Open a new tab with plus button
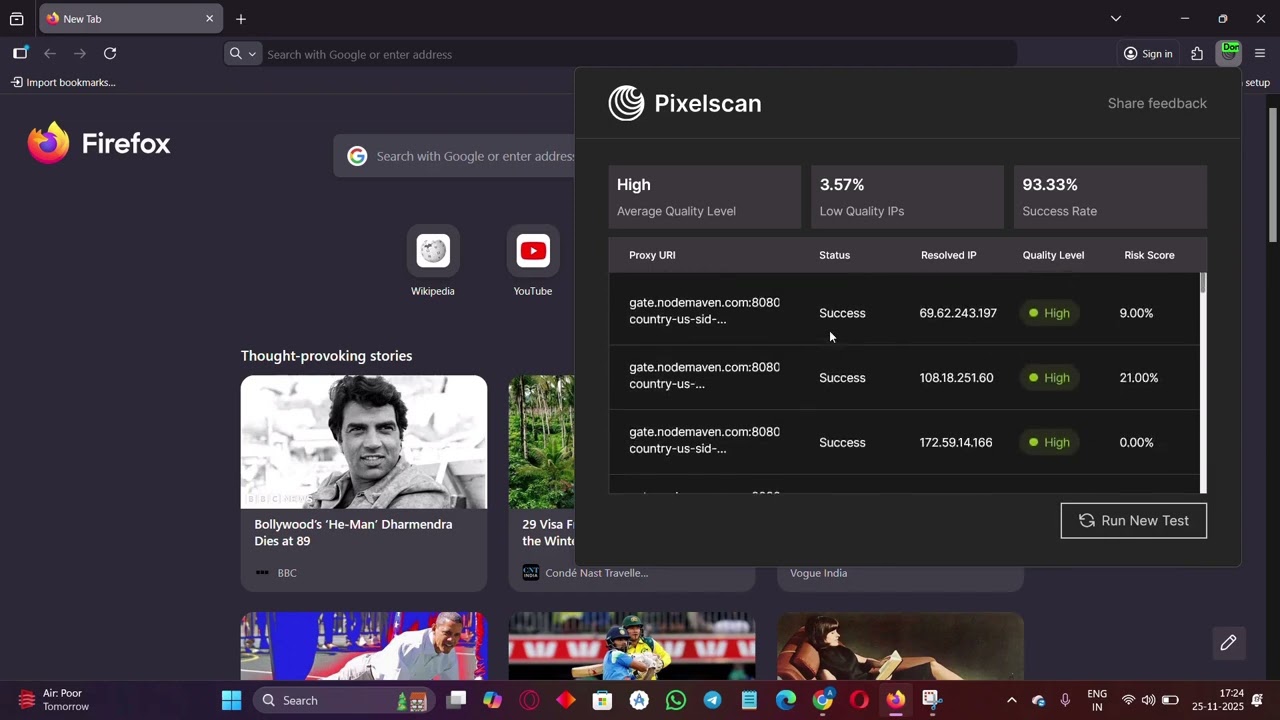 [x=241, y=19]
